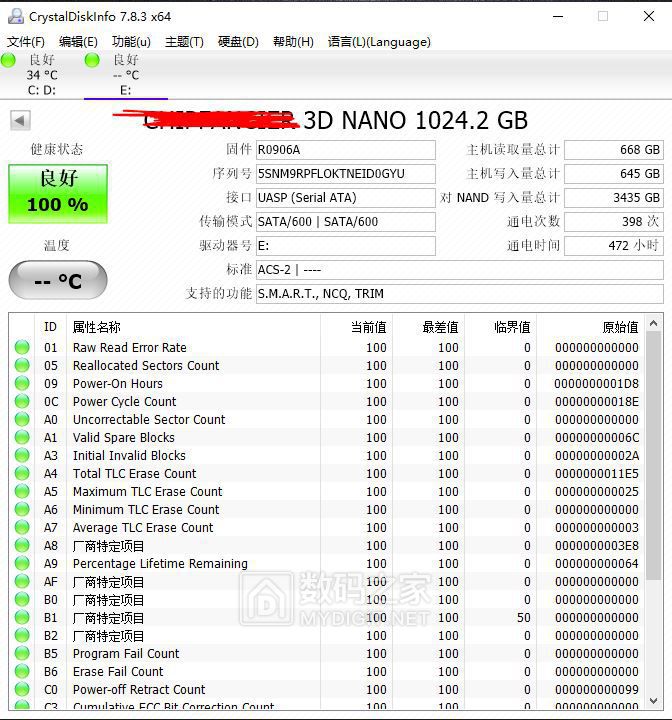Click status icon for Average TLC Erase Count
The height and width of the screenshot is (720, 672).
(22, 527)
